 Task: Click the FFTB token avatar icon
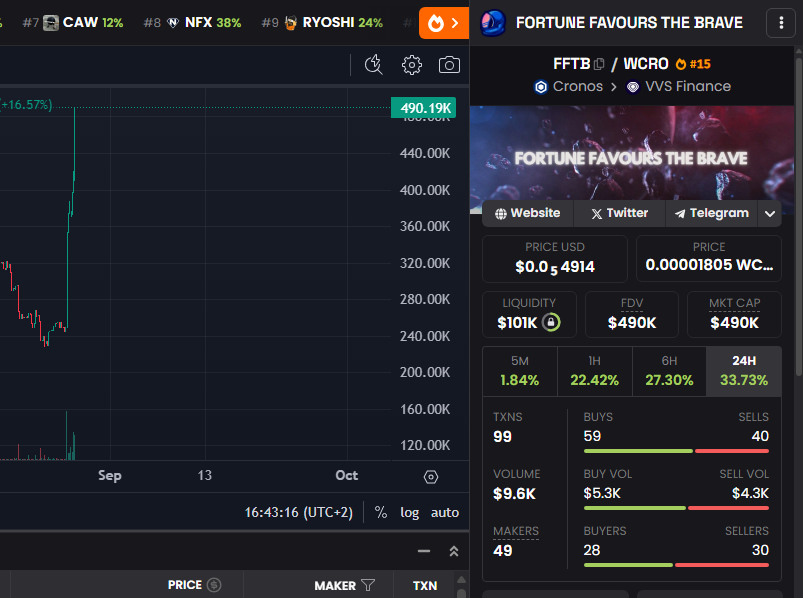click(x=493, y=23)
